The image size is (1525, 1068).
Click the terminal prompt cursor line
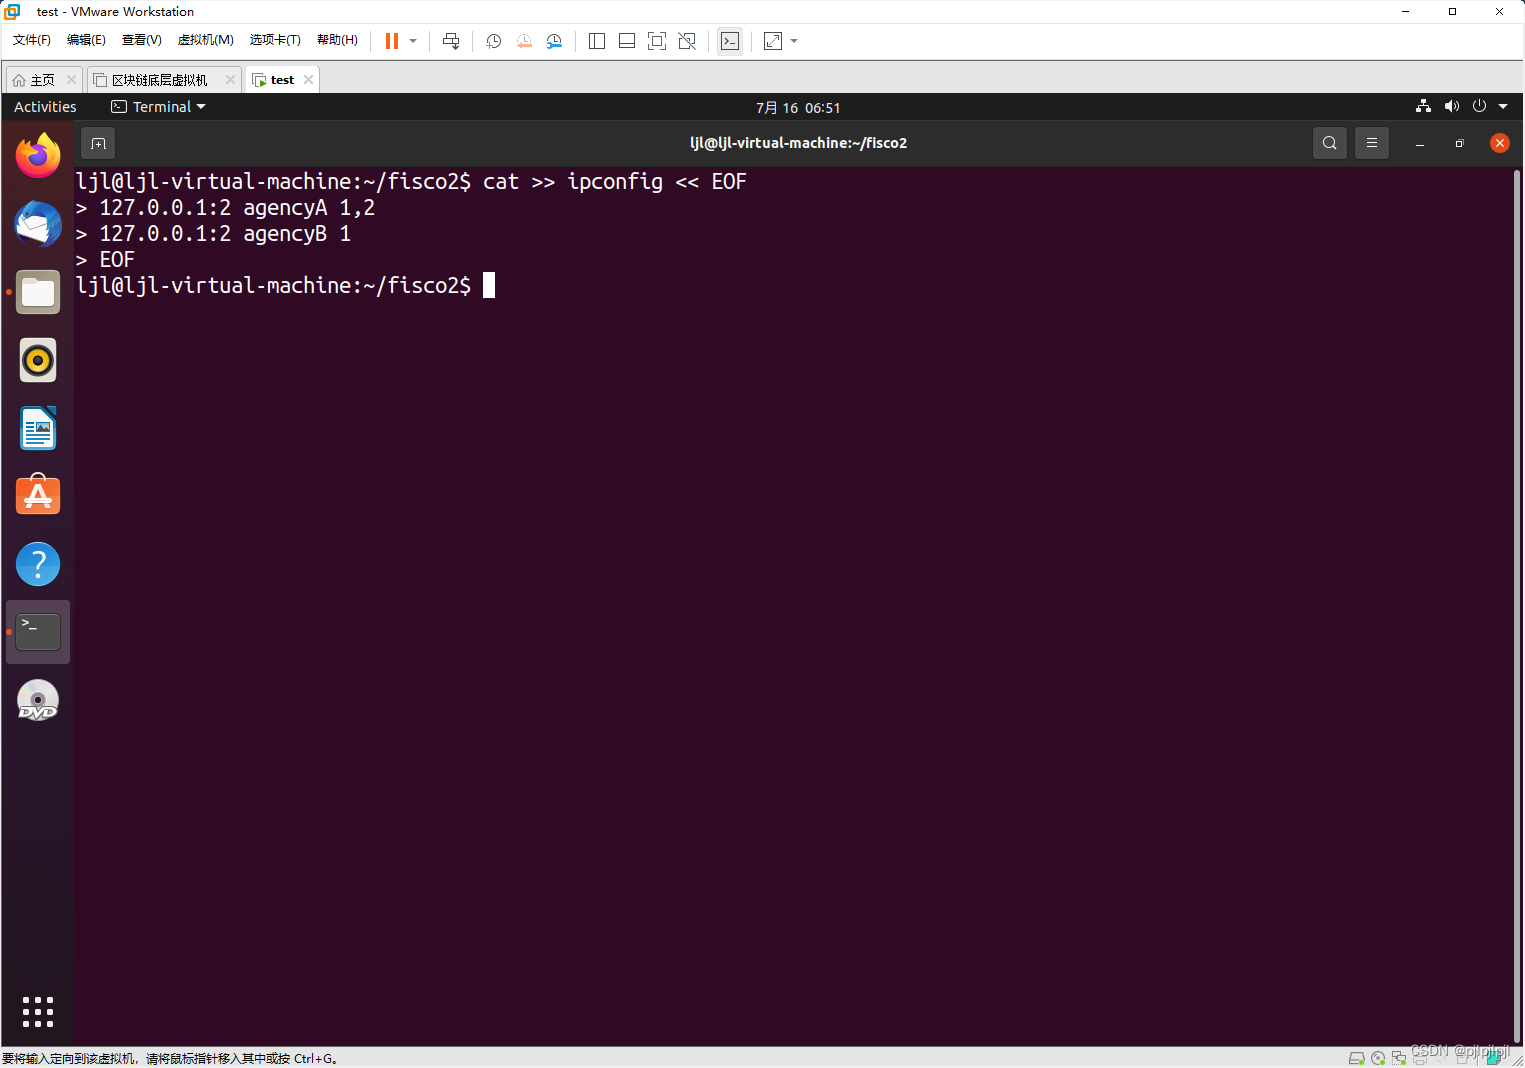[x=286, y=285]
